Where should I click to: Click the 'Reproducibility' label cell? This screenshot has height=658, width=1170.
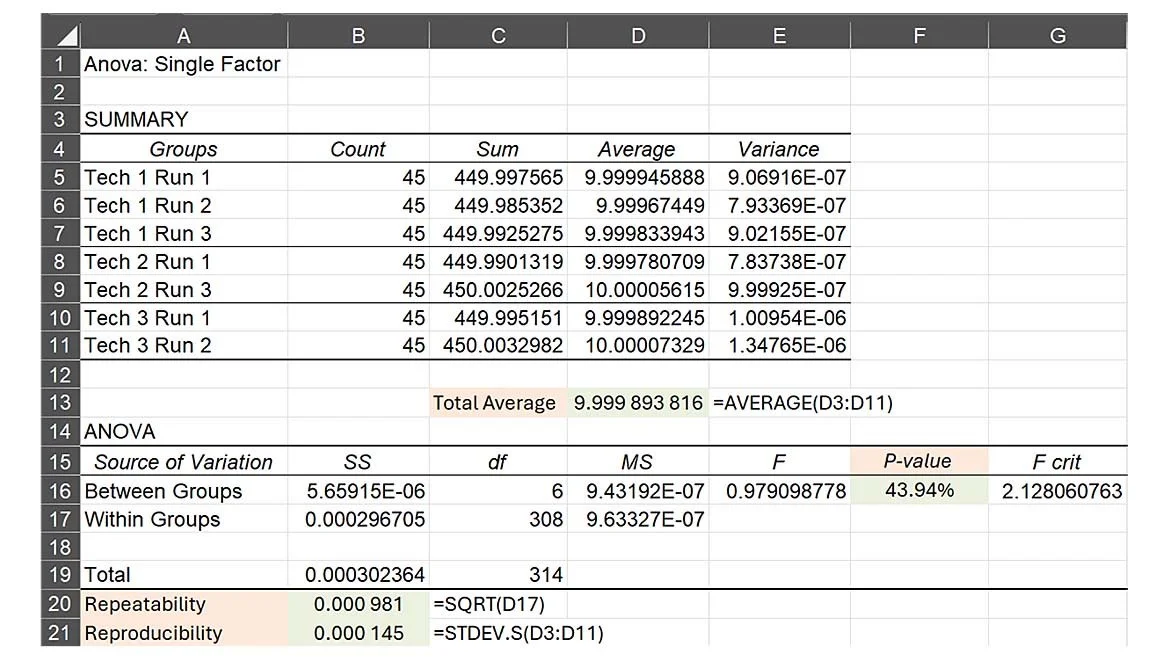click(184, 633)
